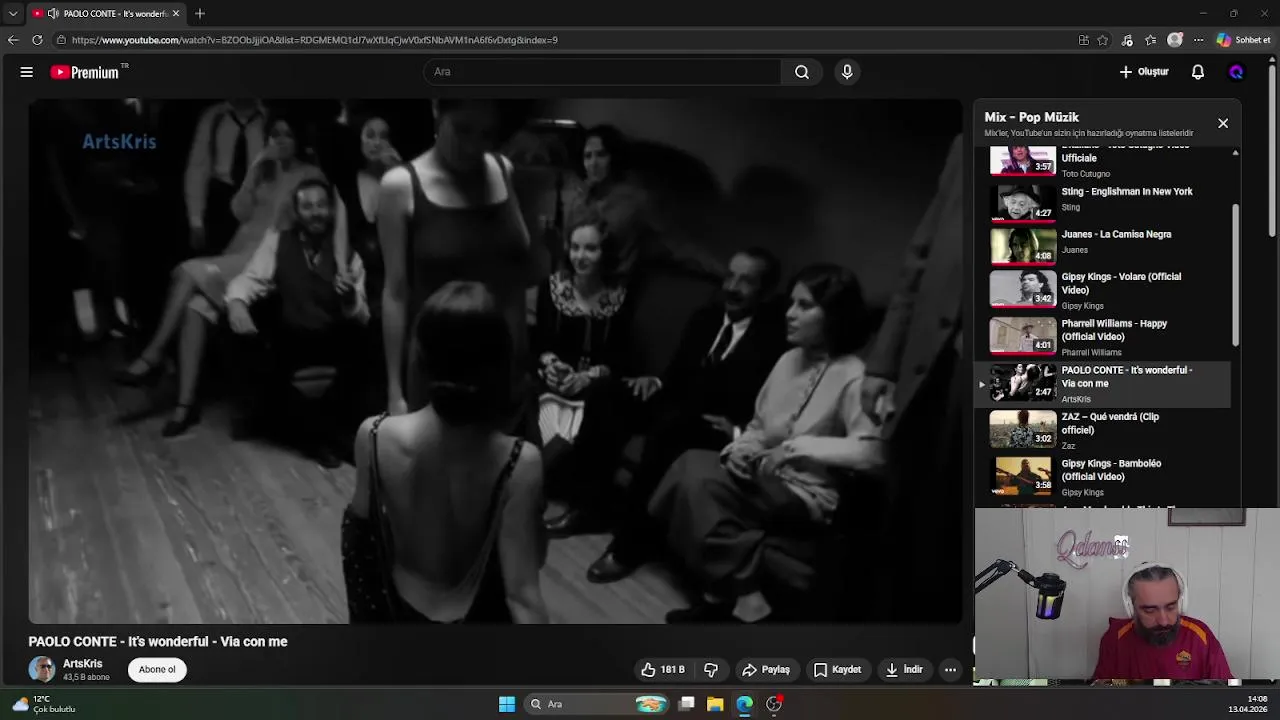Dislike the video
The height and width of the screenshot is (720, 1280).
pyautogui.click(x=711, y=670)
